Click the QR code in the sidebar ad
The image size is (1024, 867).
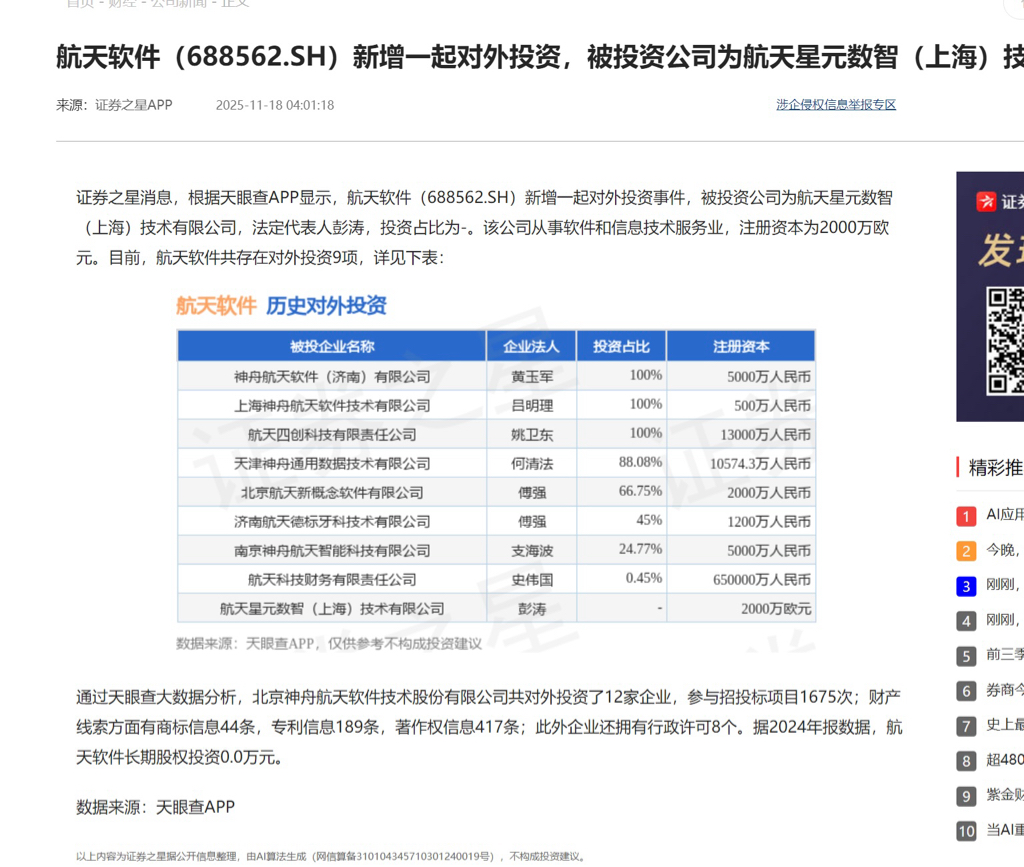[1004, 341]
